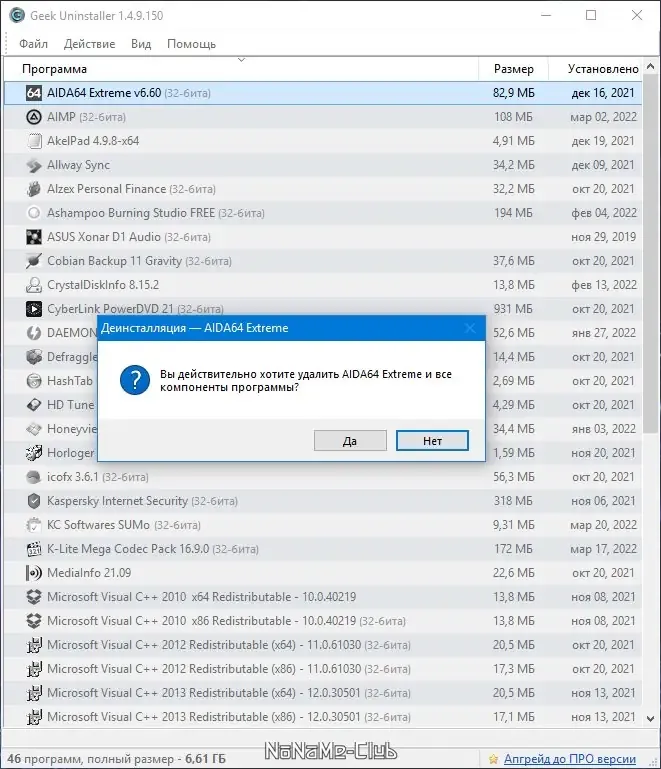Viewport: 661px width, 769px height.
Task: Open the Вид menu
Action: (141, 44)
